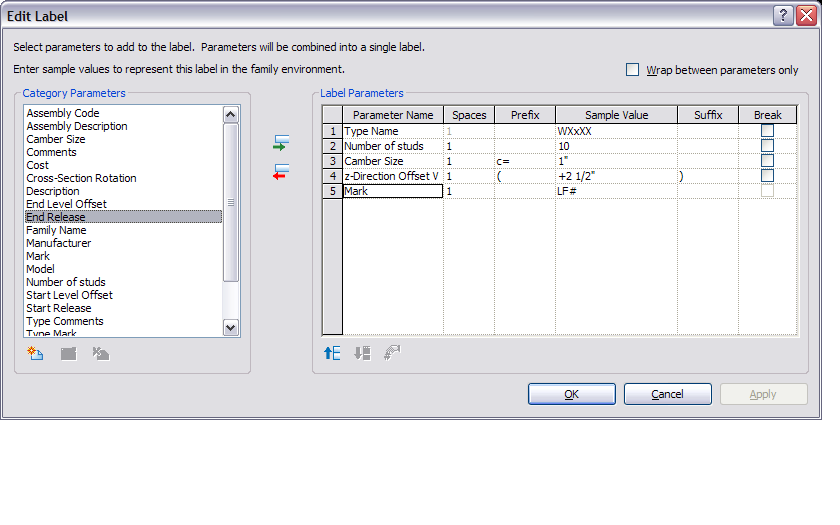This screenshot has height=525, width=840.
Task: Select Mark in the category list
Action: pyautogui.click(x=123, y=256)
